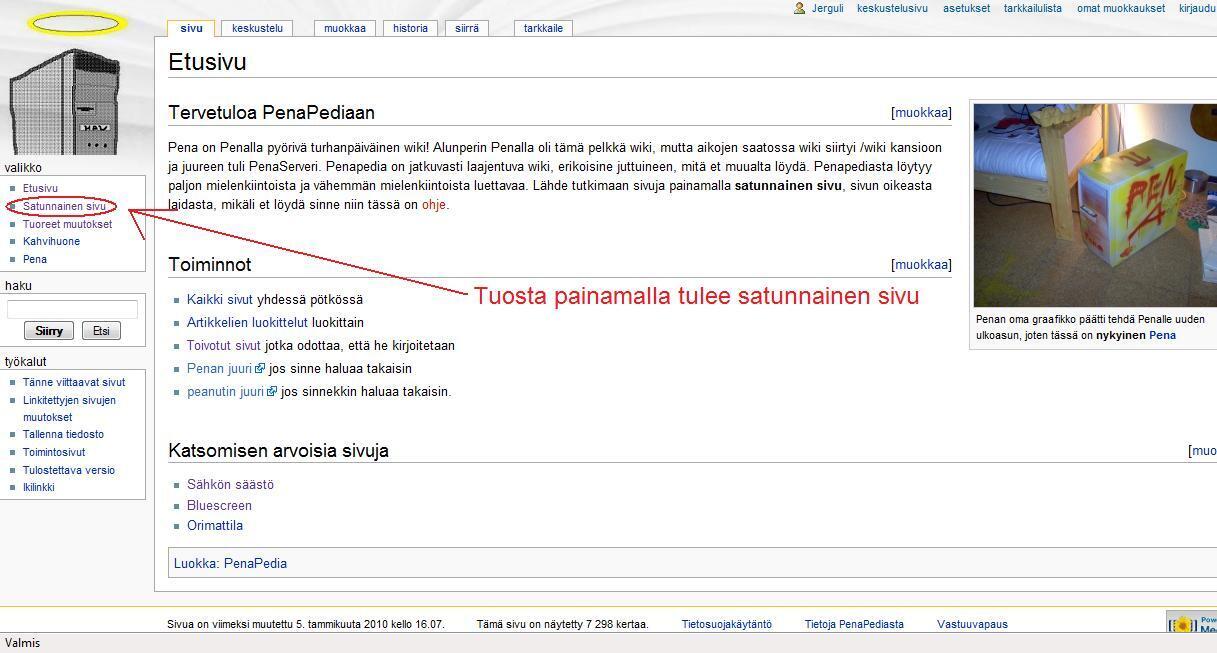This screenshot has height=653, width=1217.
Task: Open asetukset in the user menu
Action: (x=966, y=8)
